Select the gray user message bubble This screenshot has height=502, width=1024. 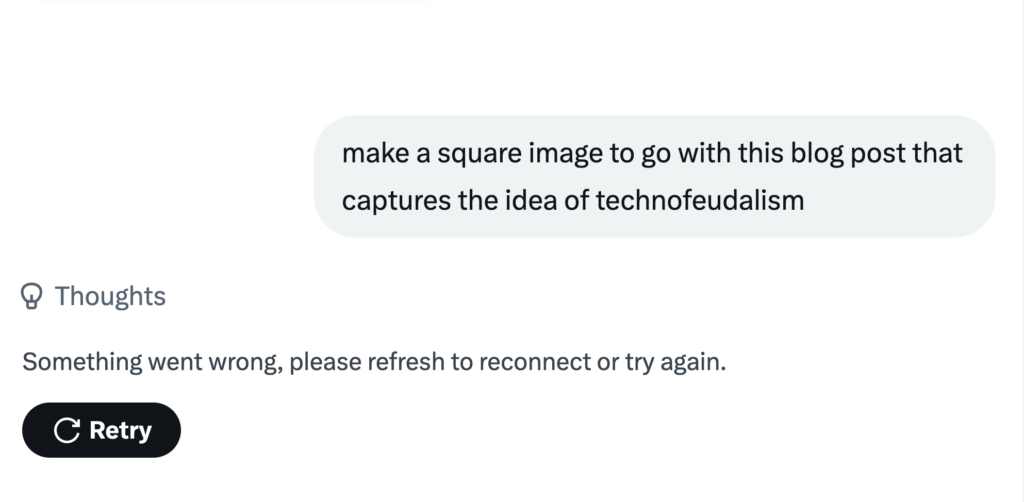point(654,177)
